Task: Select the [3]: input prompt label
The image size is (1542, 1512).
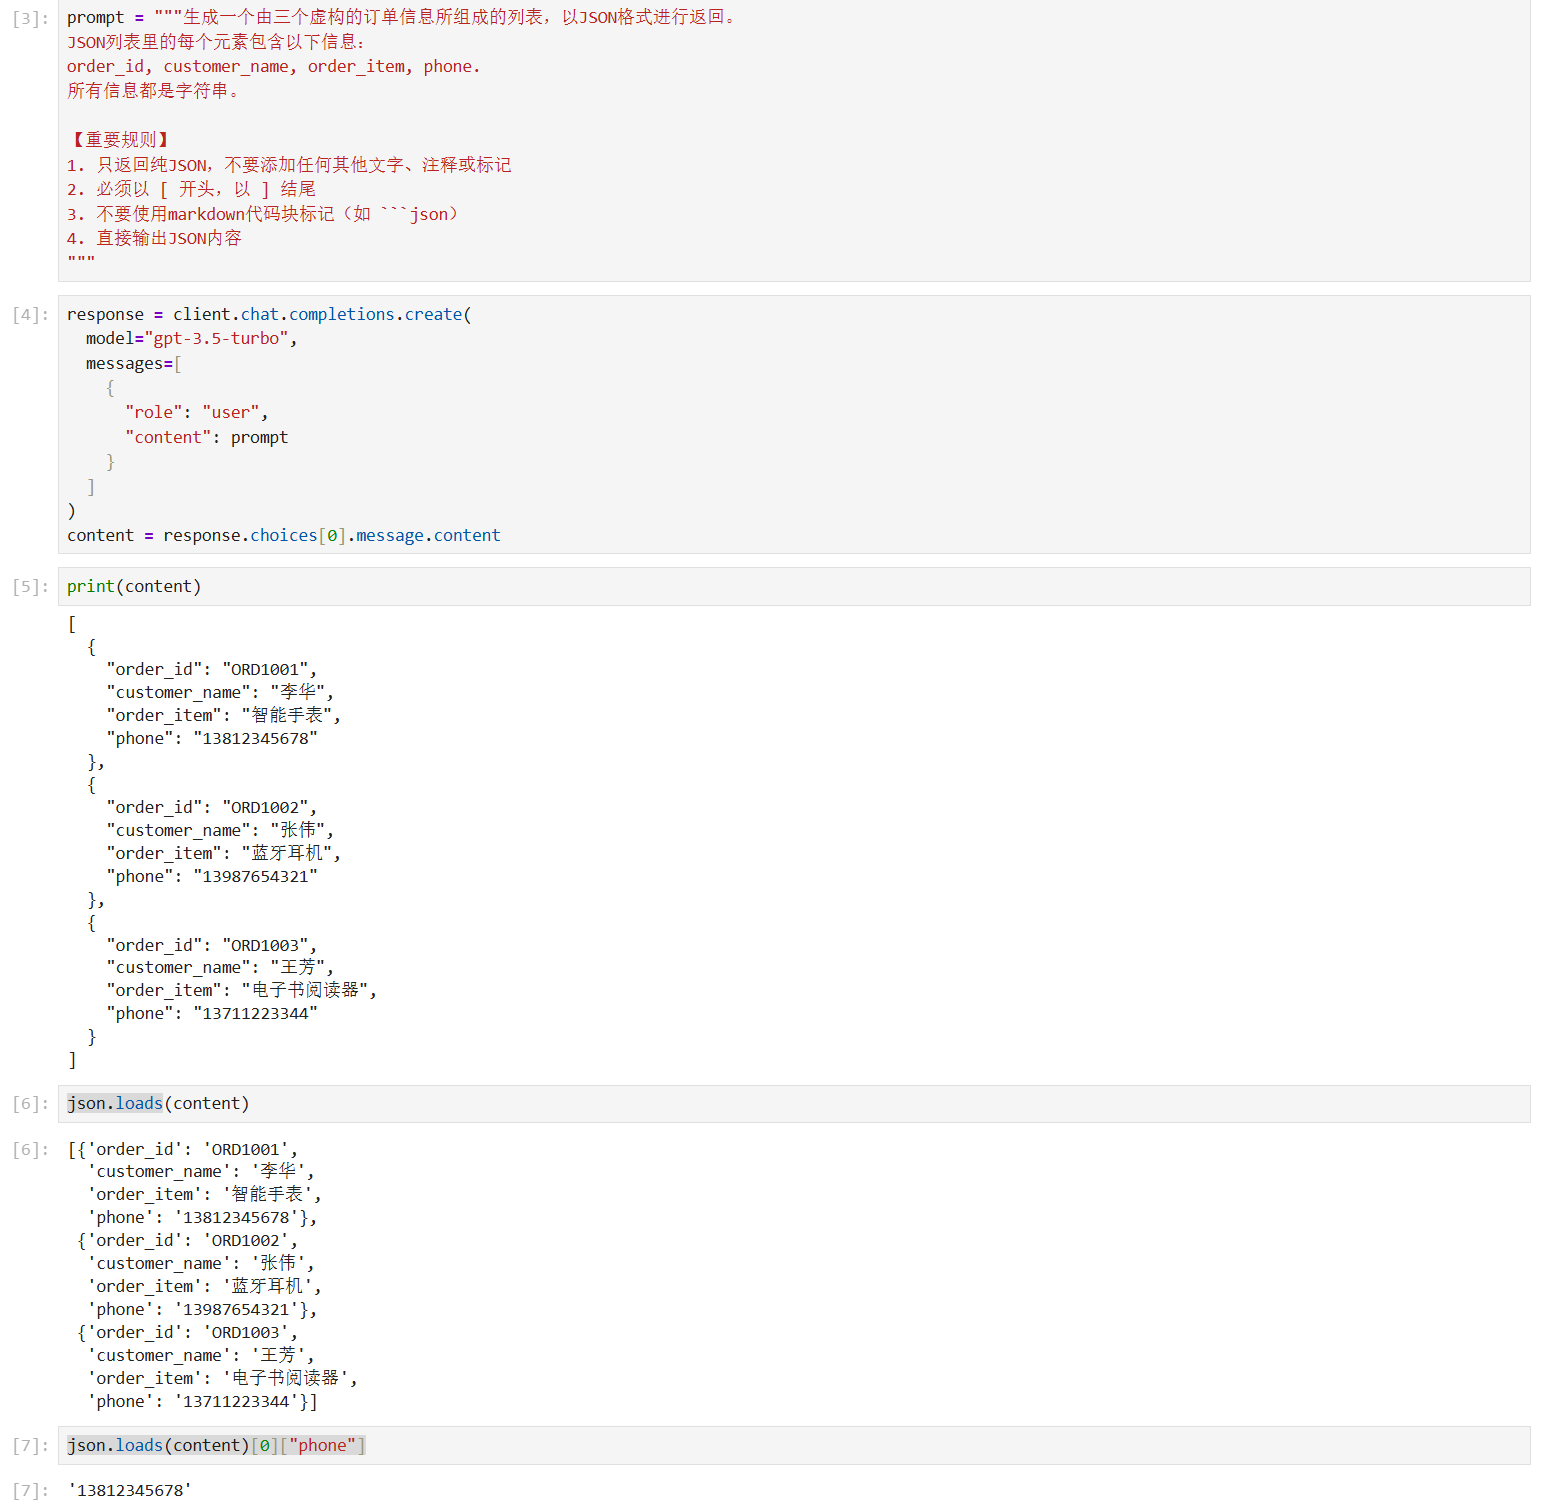Action: pos(30,18)
